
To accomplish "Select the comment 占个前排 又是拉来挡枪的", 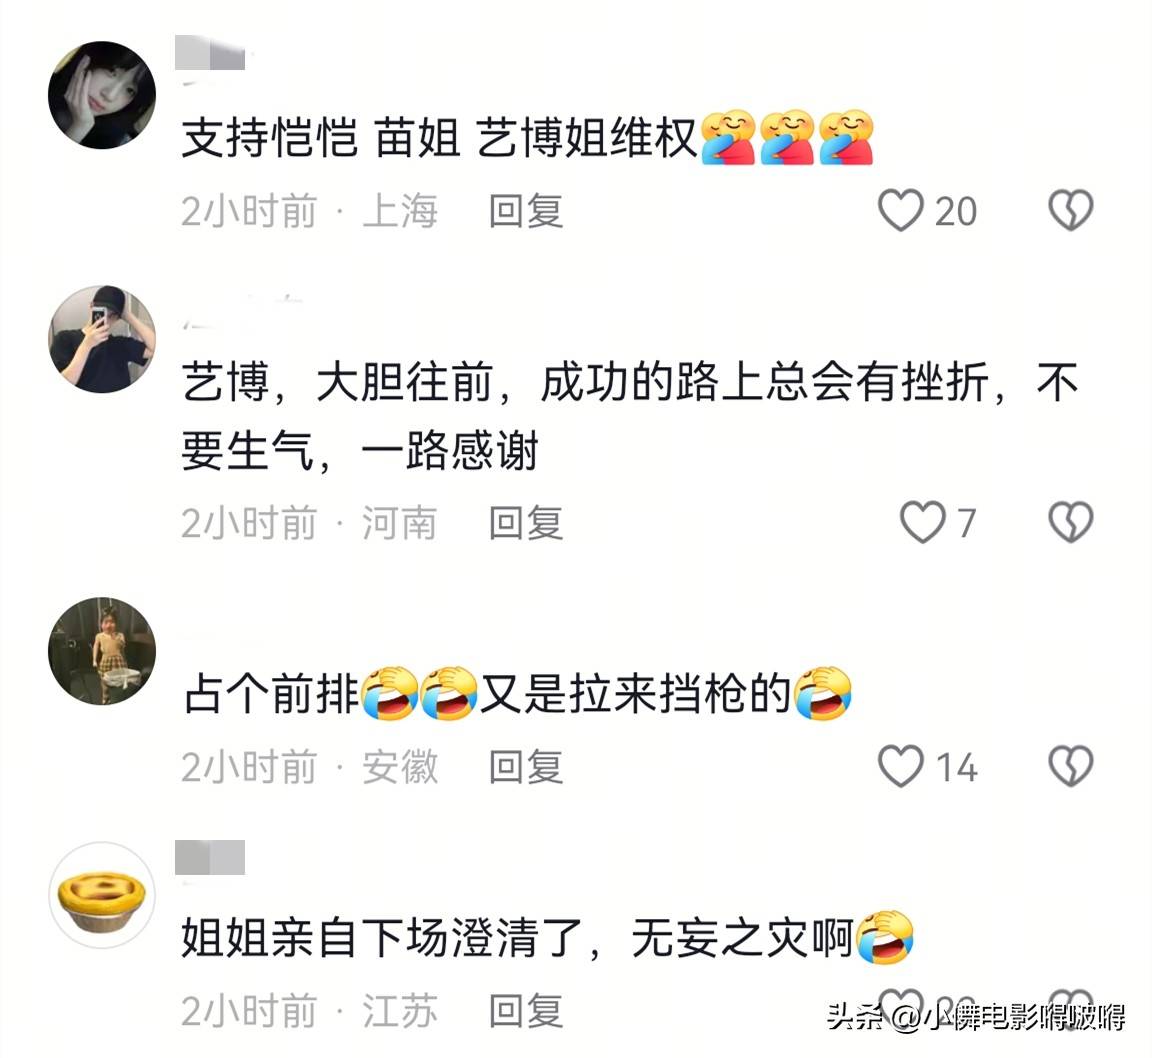I will point(518,694).
